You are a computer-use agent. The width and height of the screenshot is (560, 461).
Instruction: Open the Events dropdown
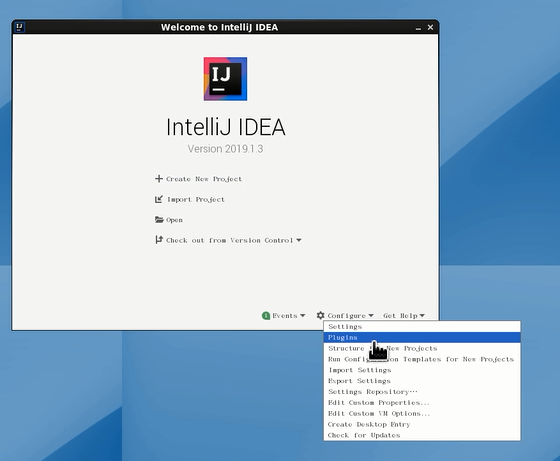[x=288, y=316]
